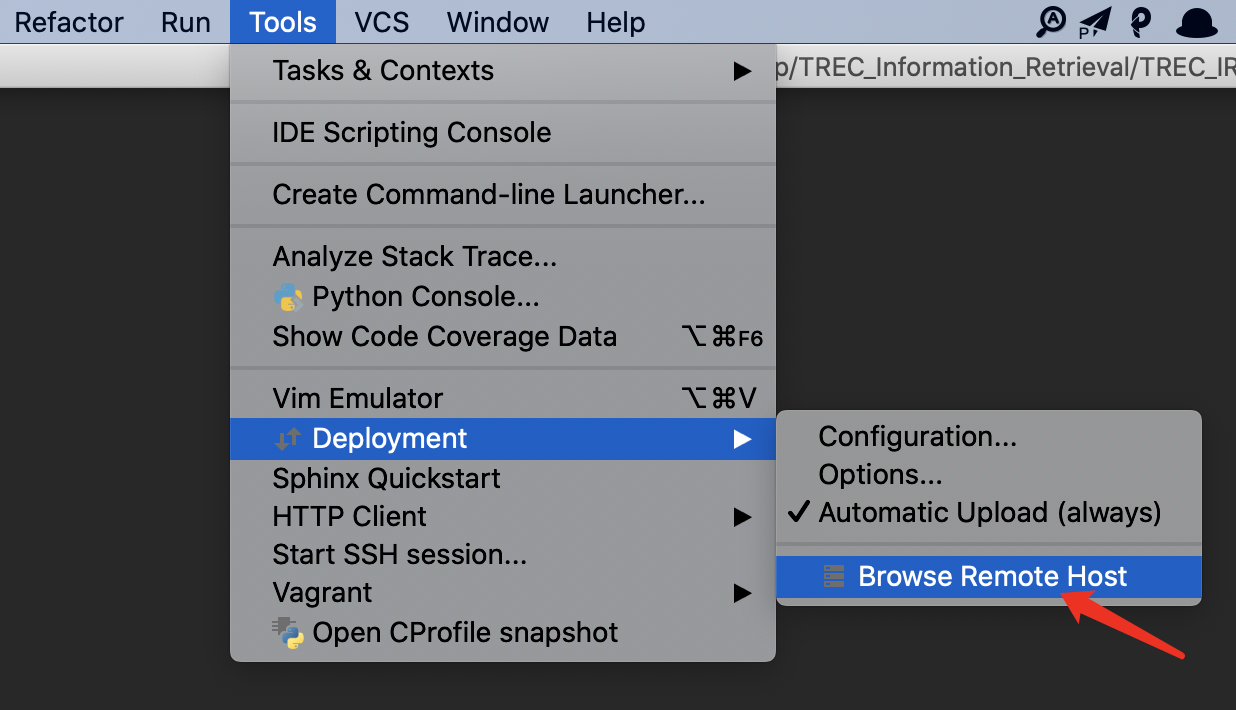Select Options... in the Deployment submenu
The image size is (1236, 710).
click(880, 474)
